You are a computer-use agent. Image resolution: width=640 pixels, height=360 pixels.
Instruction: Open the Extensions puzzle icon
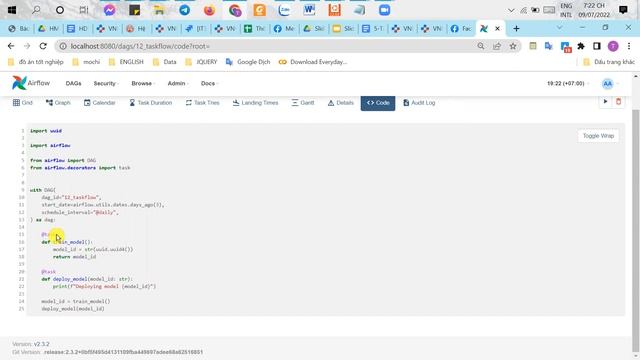click(x=581, y=46)
